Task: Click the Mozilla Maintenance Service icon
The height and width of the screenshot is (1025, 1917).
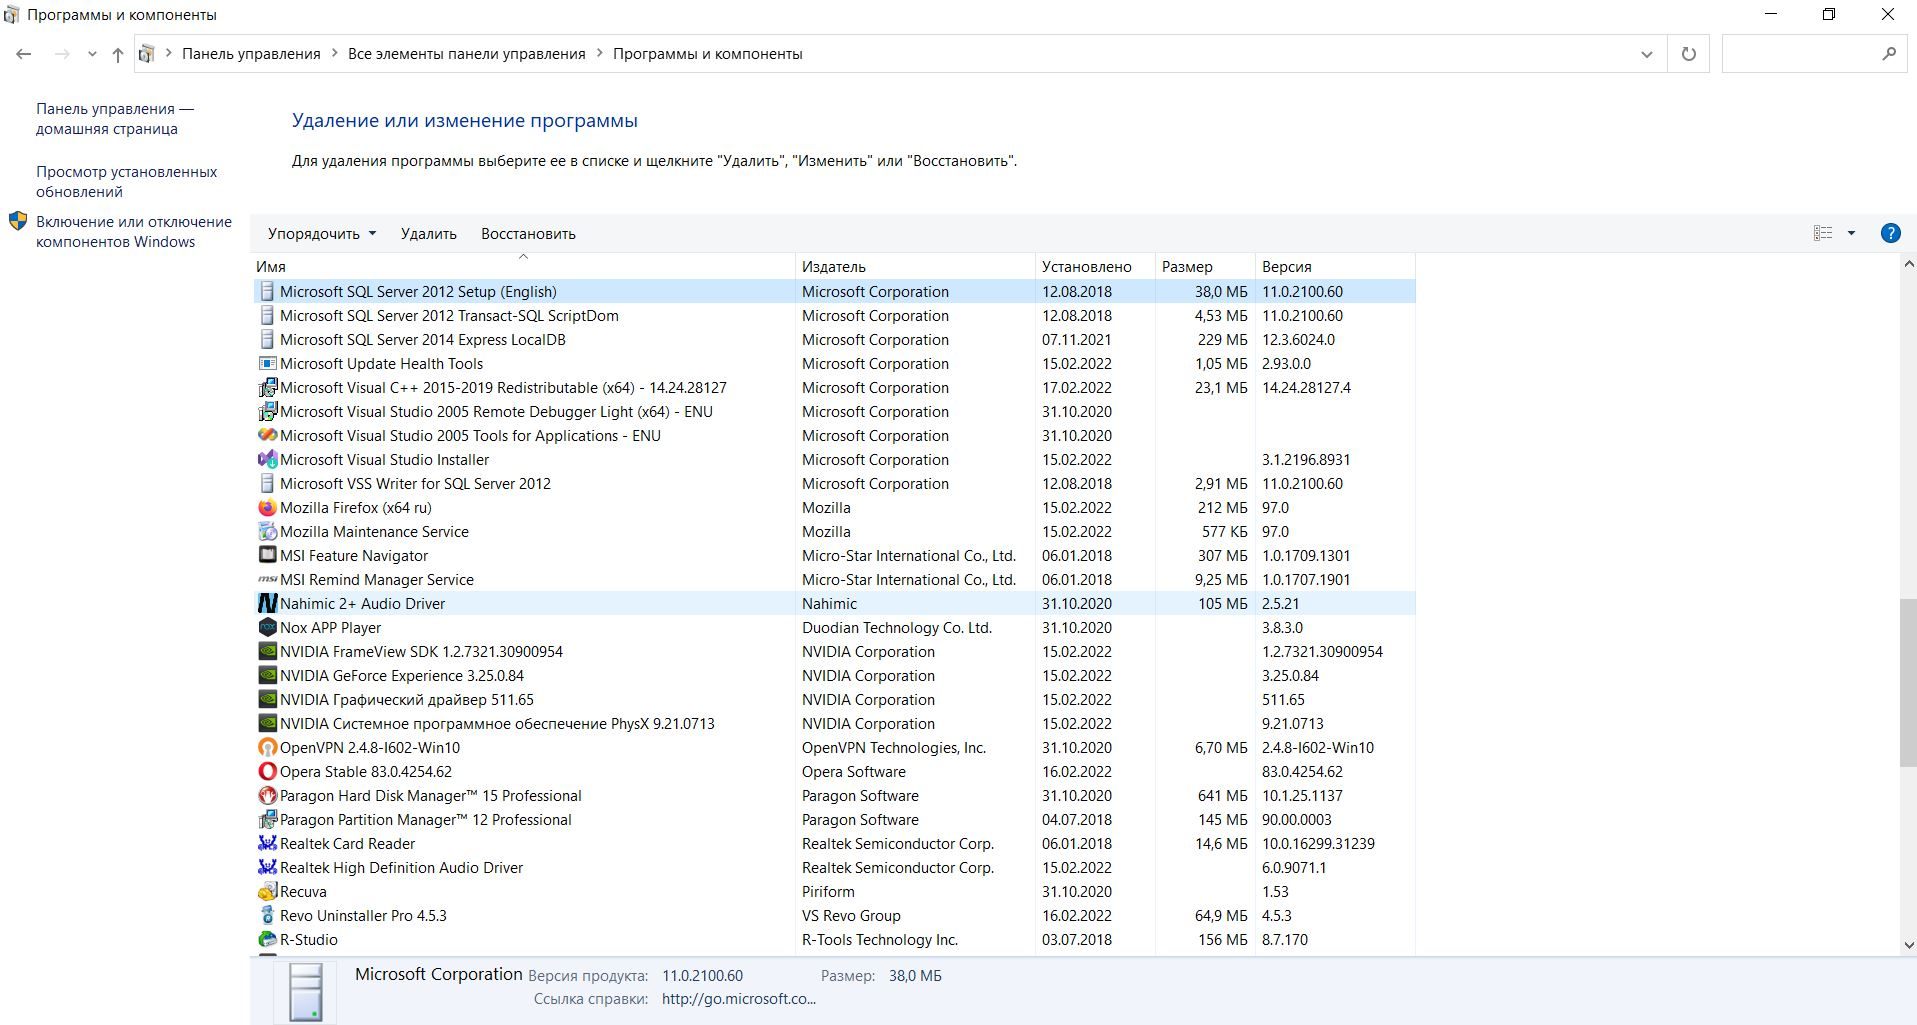Action: point(267,532)
